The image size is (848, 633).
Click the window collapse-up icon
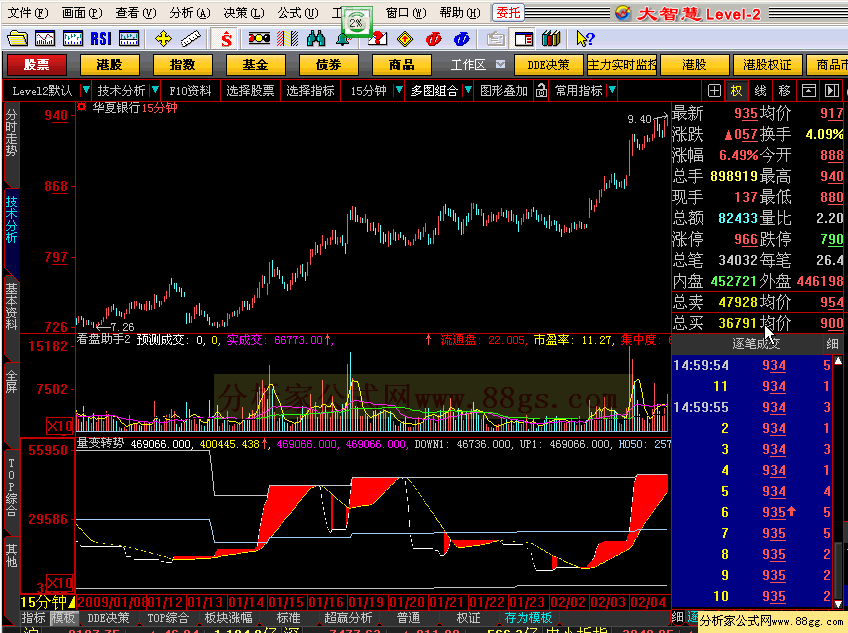pyautogui.click(x=809, y=90)
